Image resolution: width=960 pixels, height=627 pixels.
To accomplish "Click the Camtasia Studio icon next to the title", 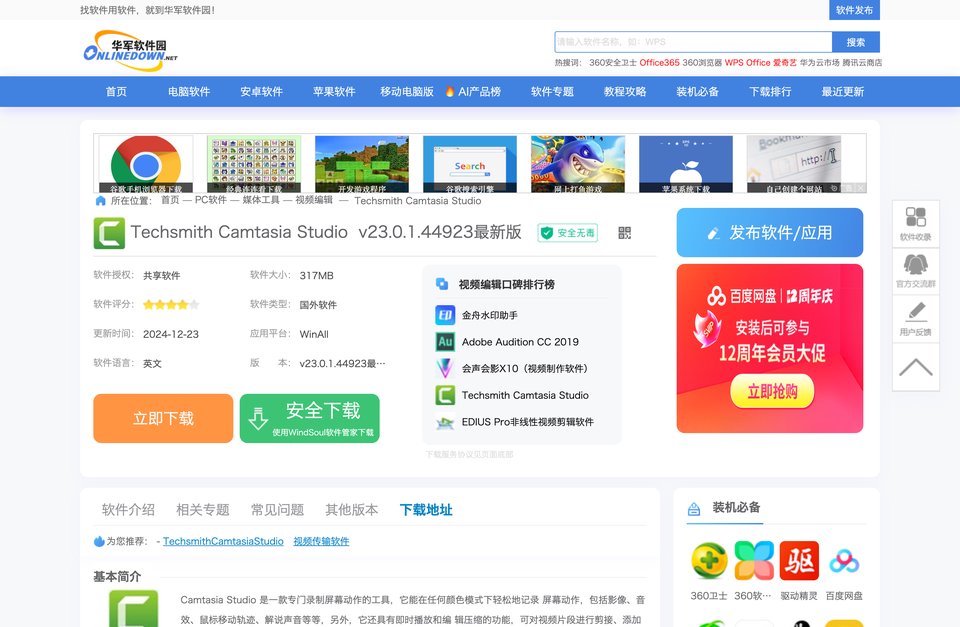I will [x=109, y=233].
